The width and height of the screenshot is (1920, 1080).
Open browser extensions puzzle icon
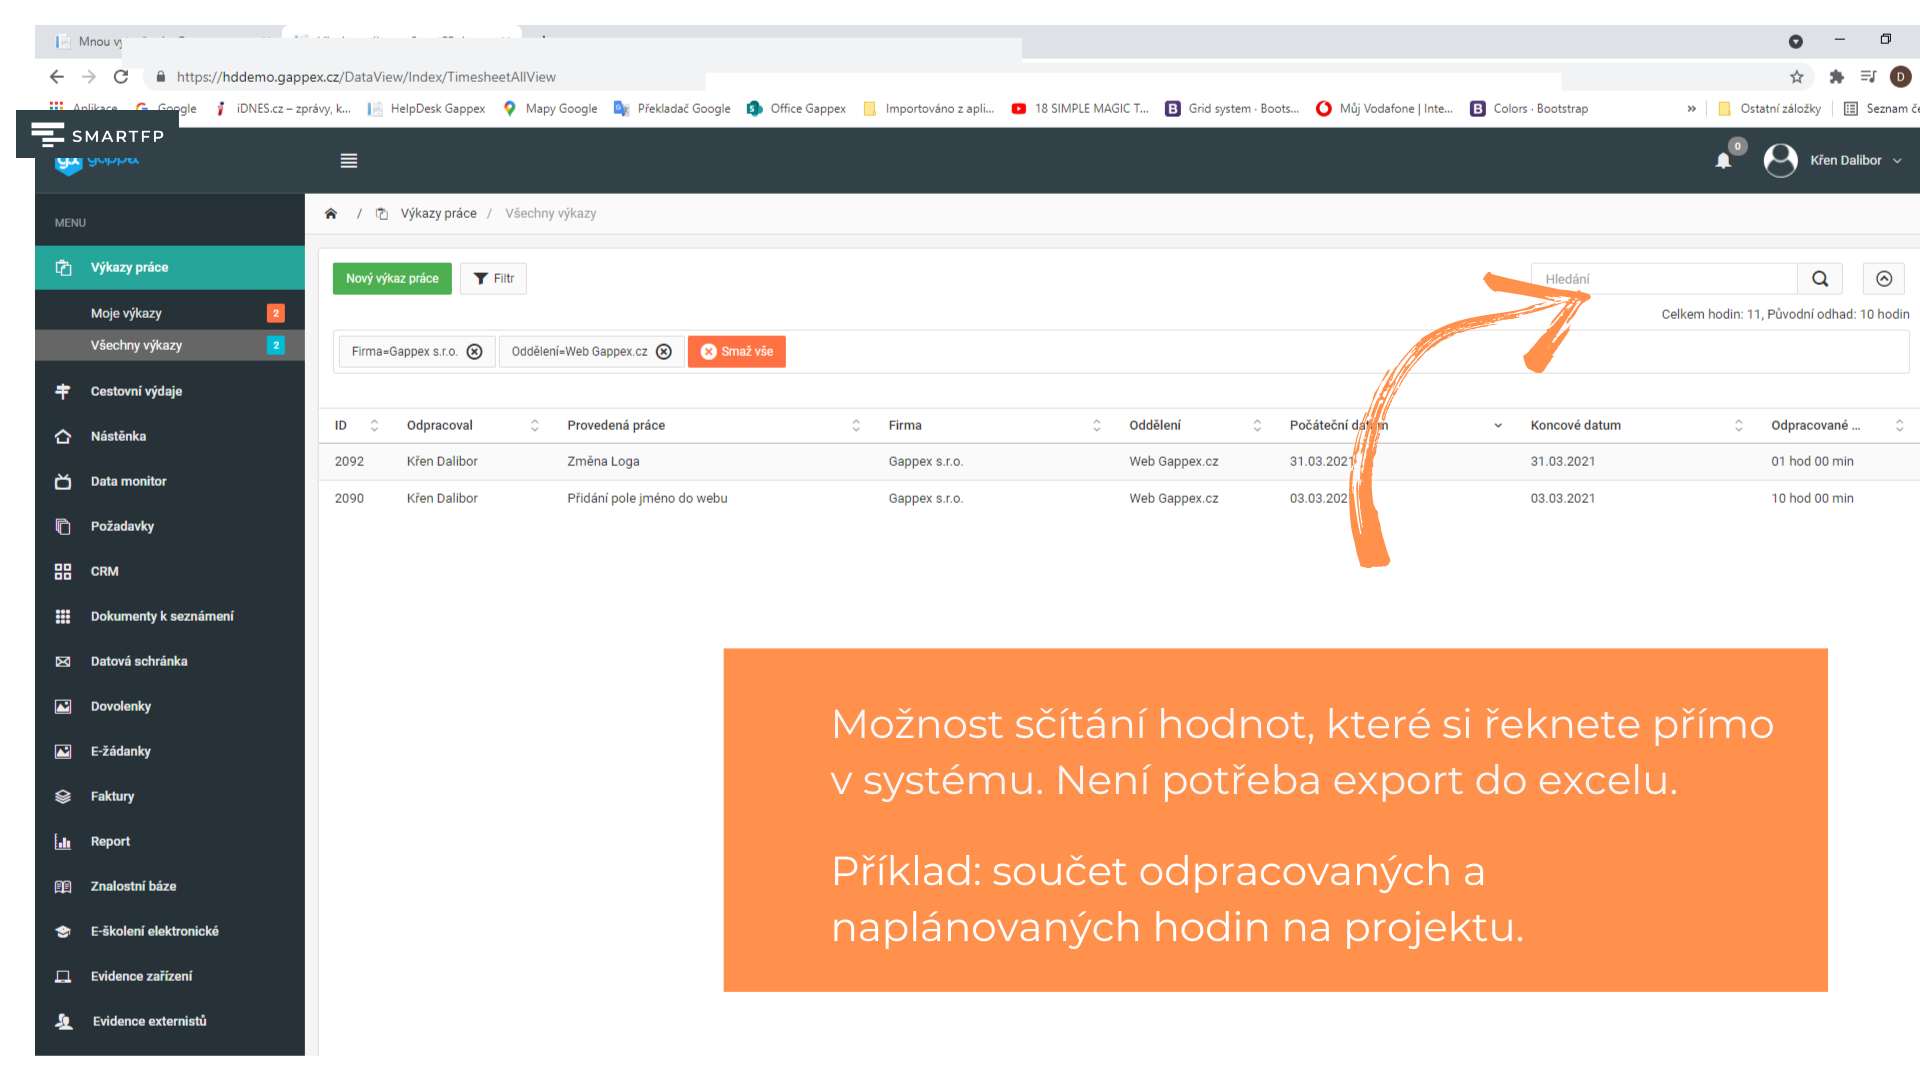(x=1836, y=77)
